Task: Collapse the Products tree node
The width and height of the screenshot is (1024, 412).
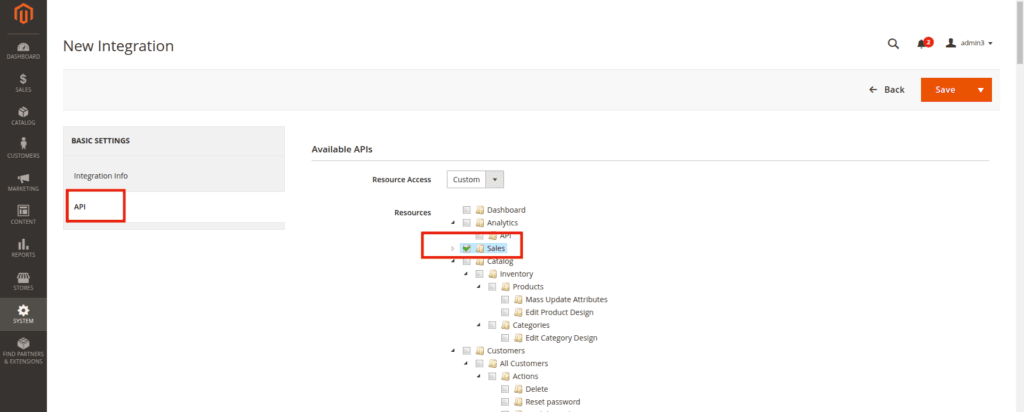Action: coord(479,287)
